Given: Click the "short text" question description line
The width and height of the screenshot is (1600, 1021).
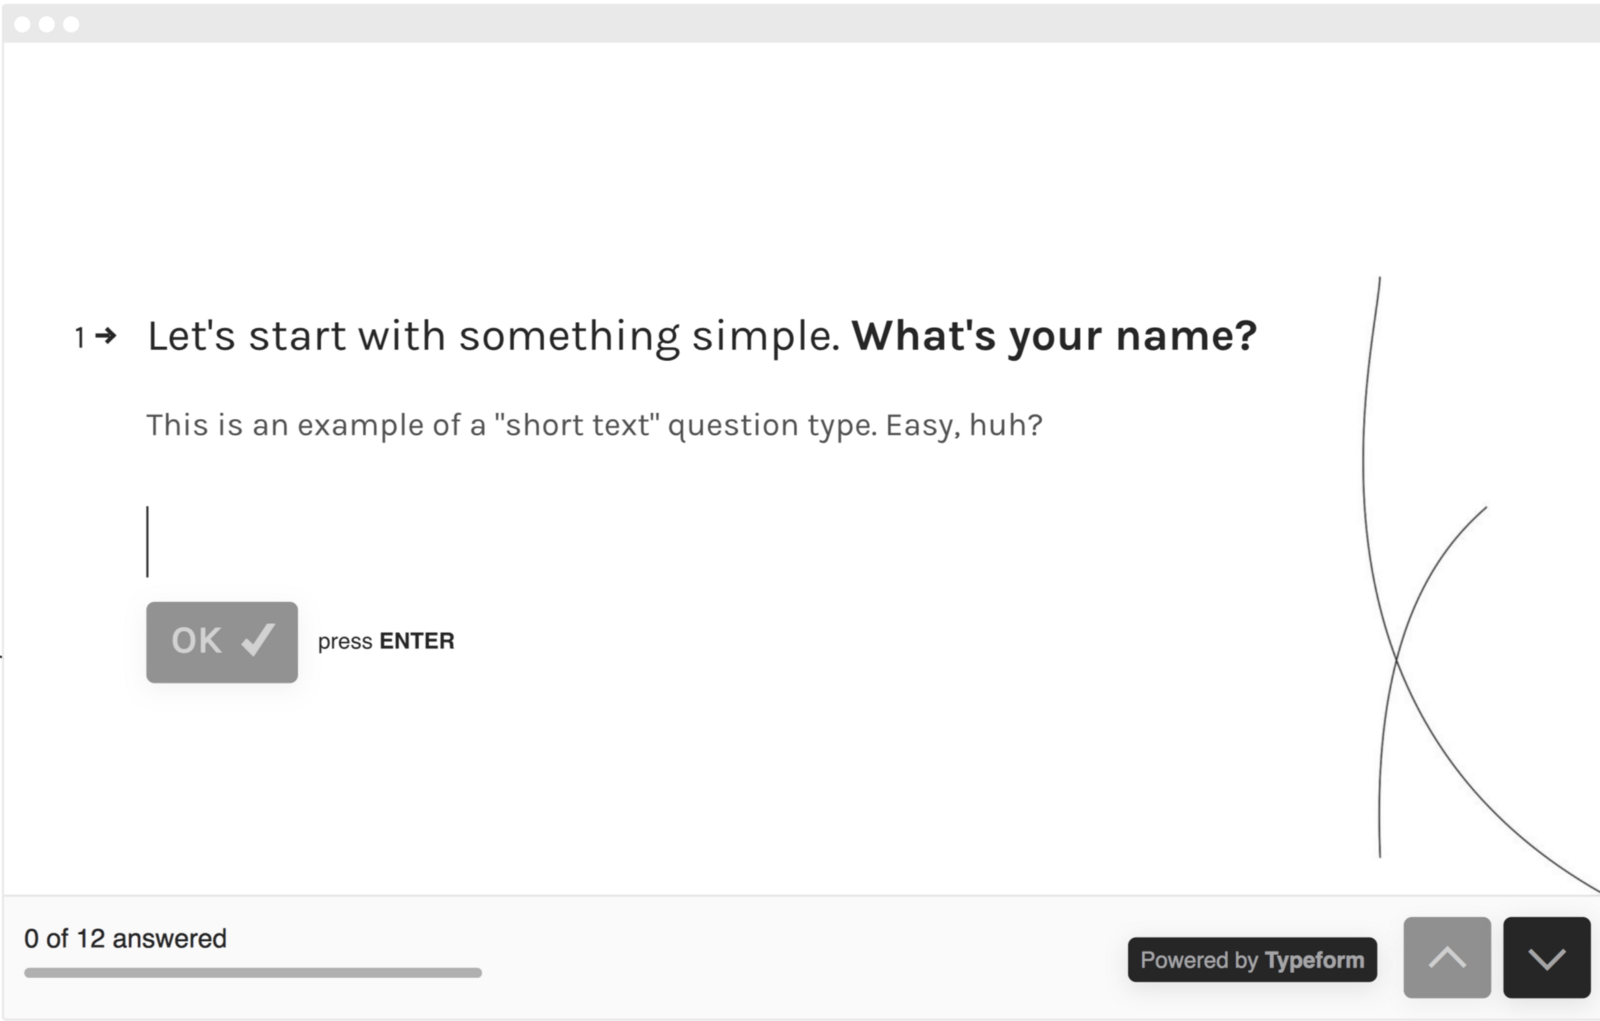Looking at the screenshot, I should [x=594, y=425].
